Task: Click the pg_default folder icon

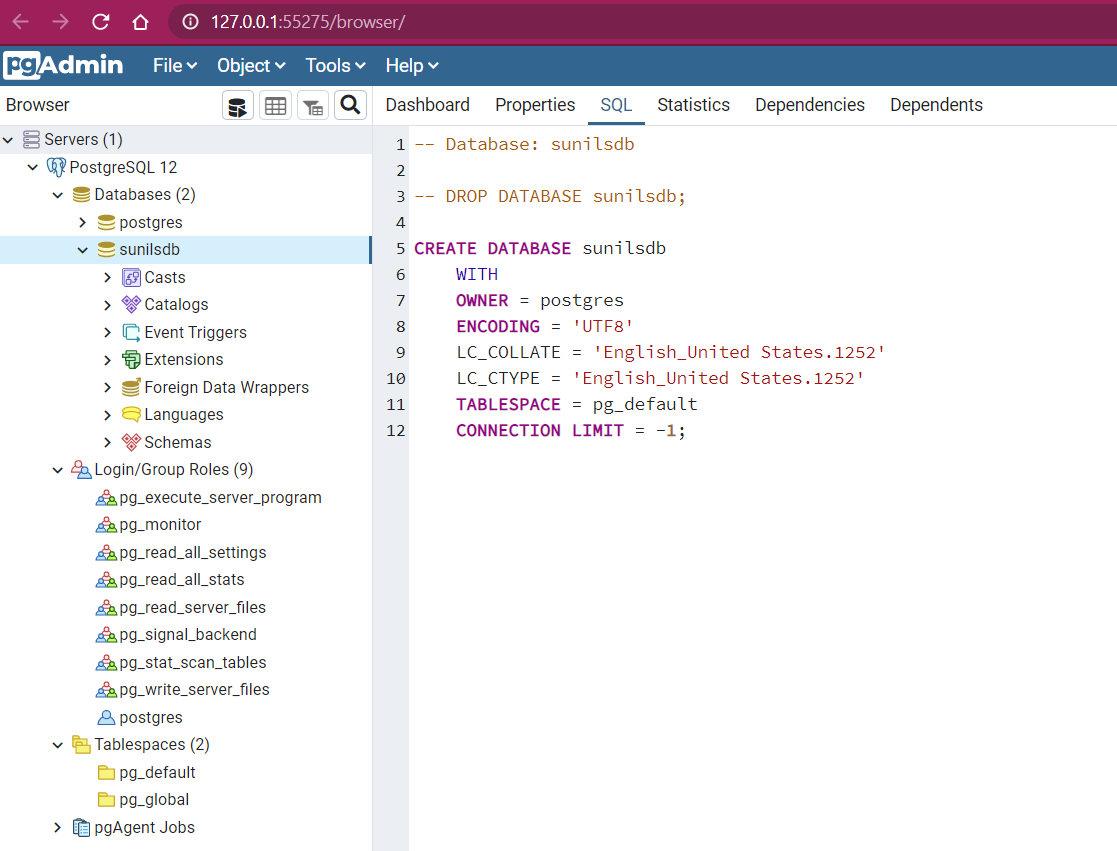Action: 106,773
